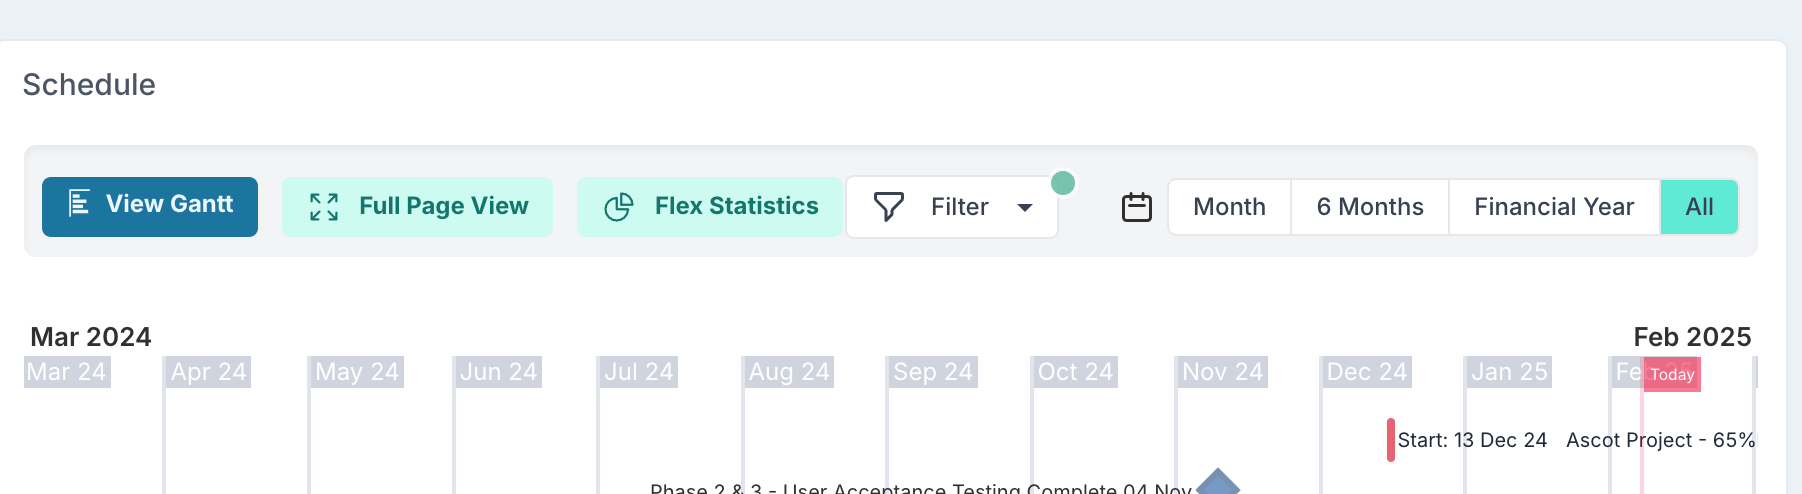The height and width of the screenshot is (494, 1802).
Task: Click the calendar icon beside the Month tab
Action: [x=1137, y=207]
